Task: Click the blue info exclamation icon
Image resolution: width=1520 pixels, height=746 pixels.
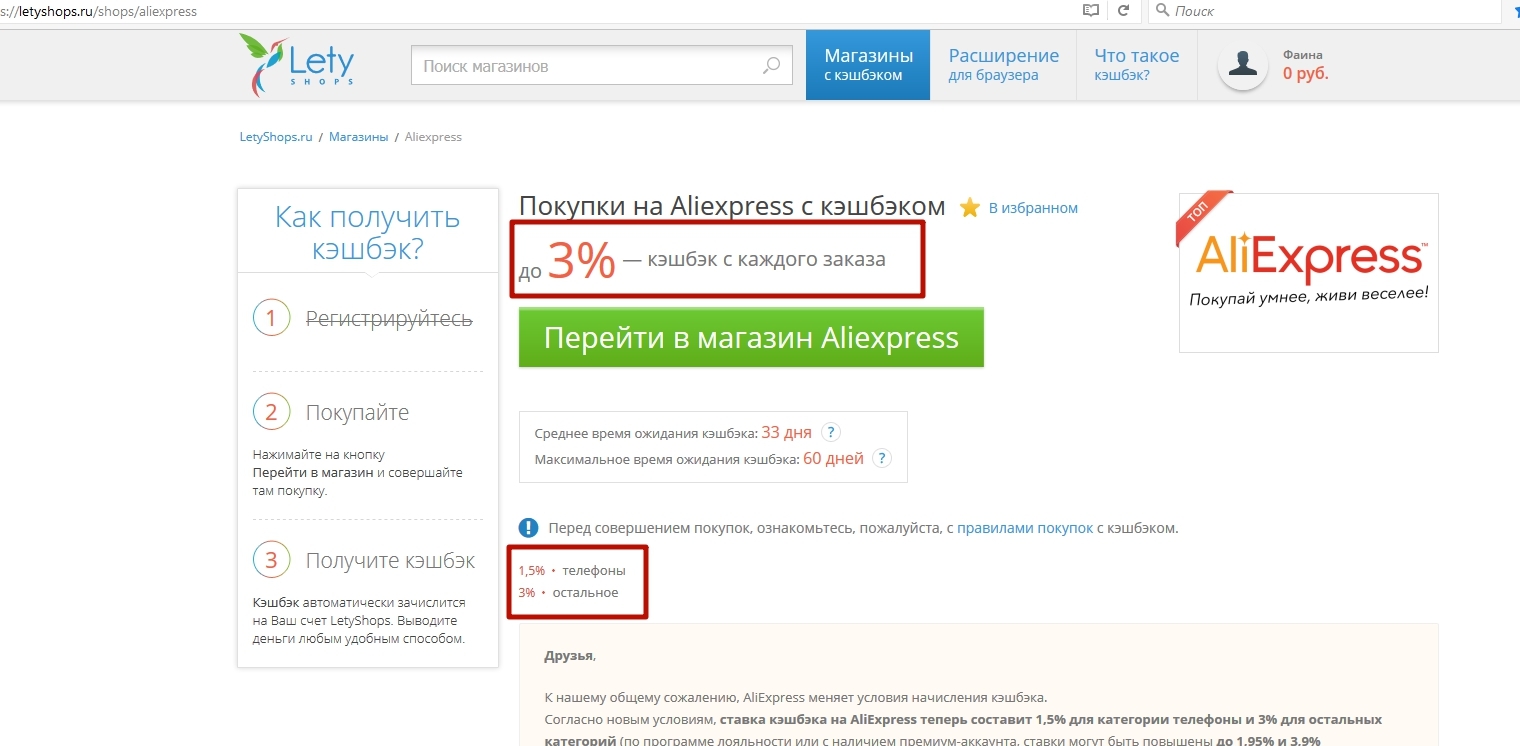Action: 529,528
